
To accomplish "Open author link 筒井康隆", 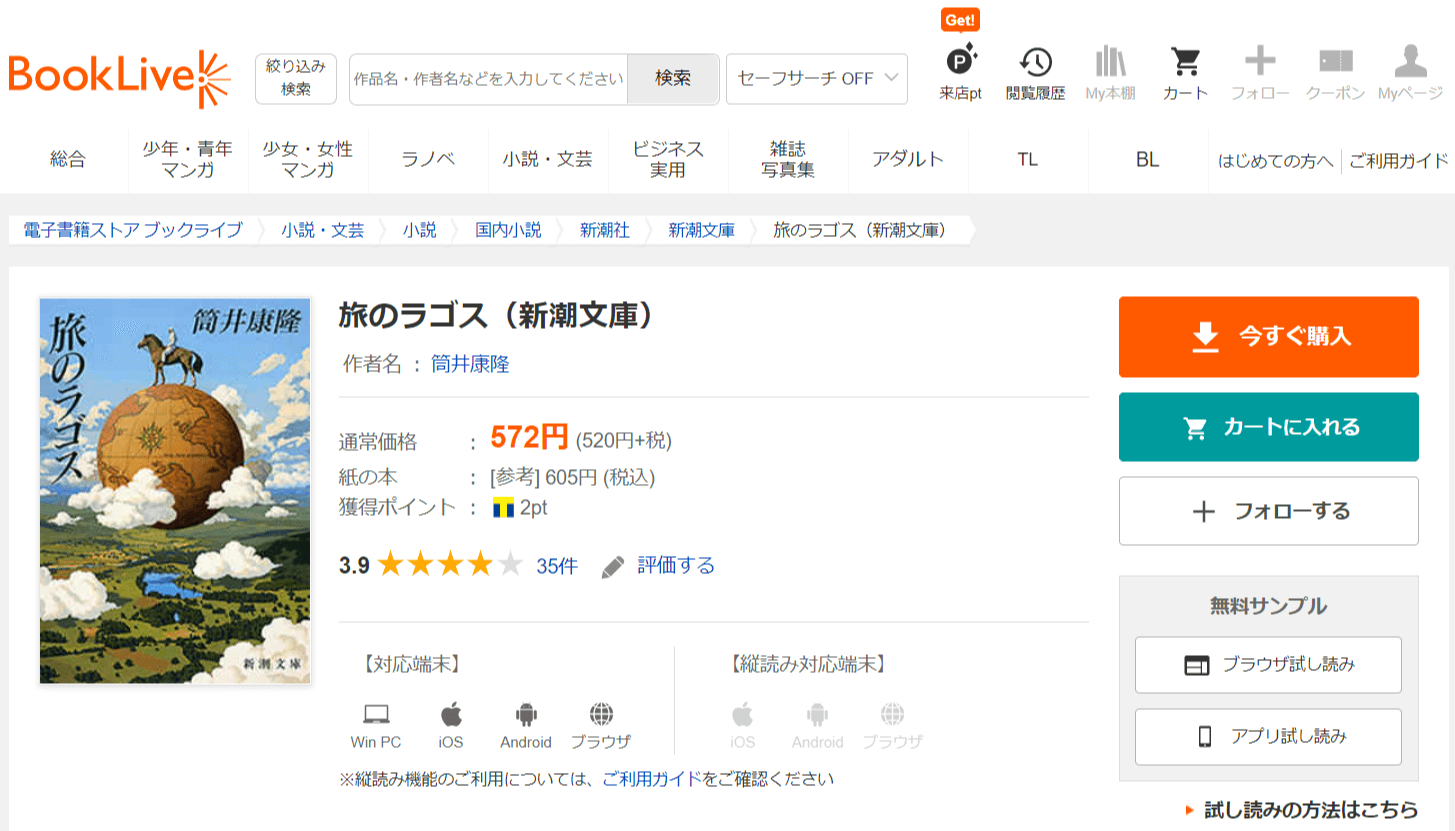I will (x=470, y=364).
